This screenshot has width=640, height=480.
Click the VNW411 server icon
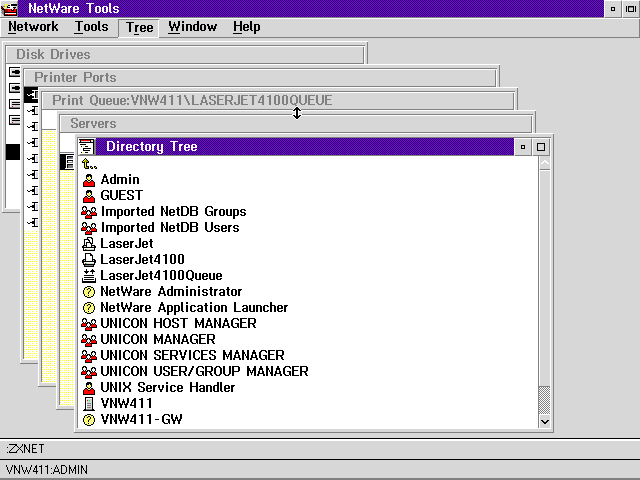pyautogui.click(x=89, y=404)
